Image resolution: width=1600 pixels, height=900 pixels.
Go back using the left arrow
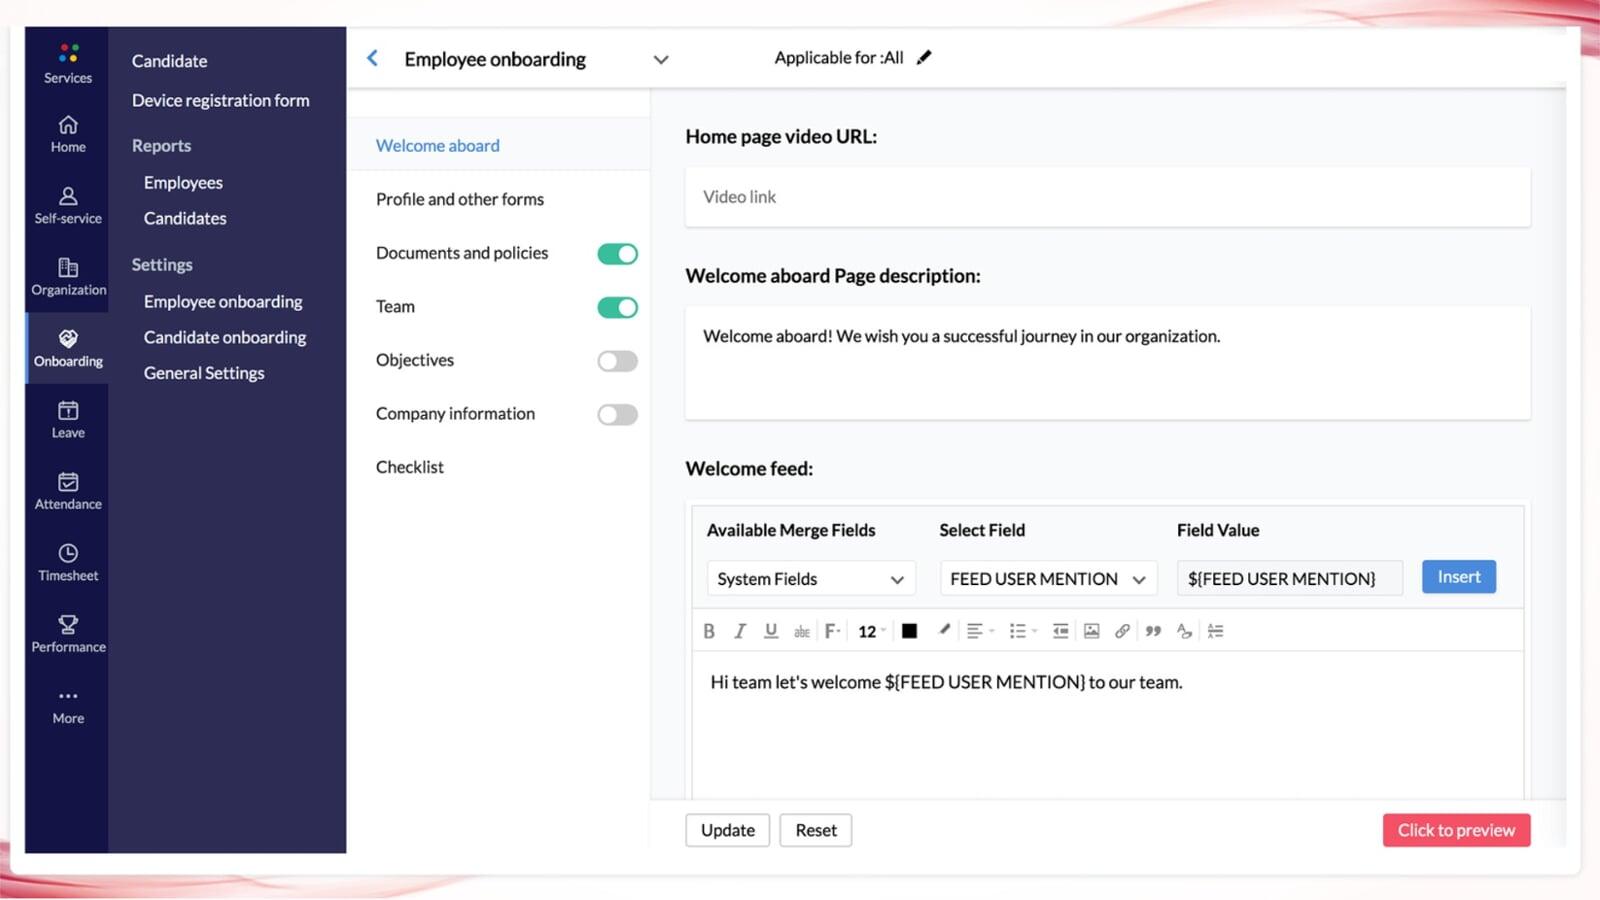click(x=373, y=59)
